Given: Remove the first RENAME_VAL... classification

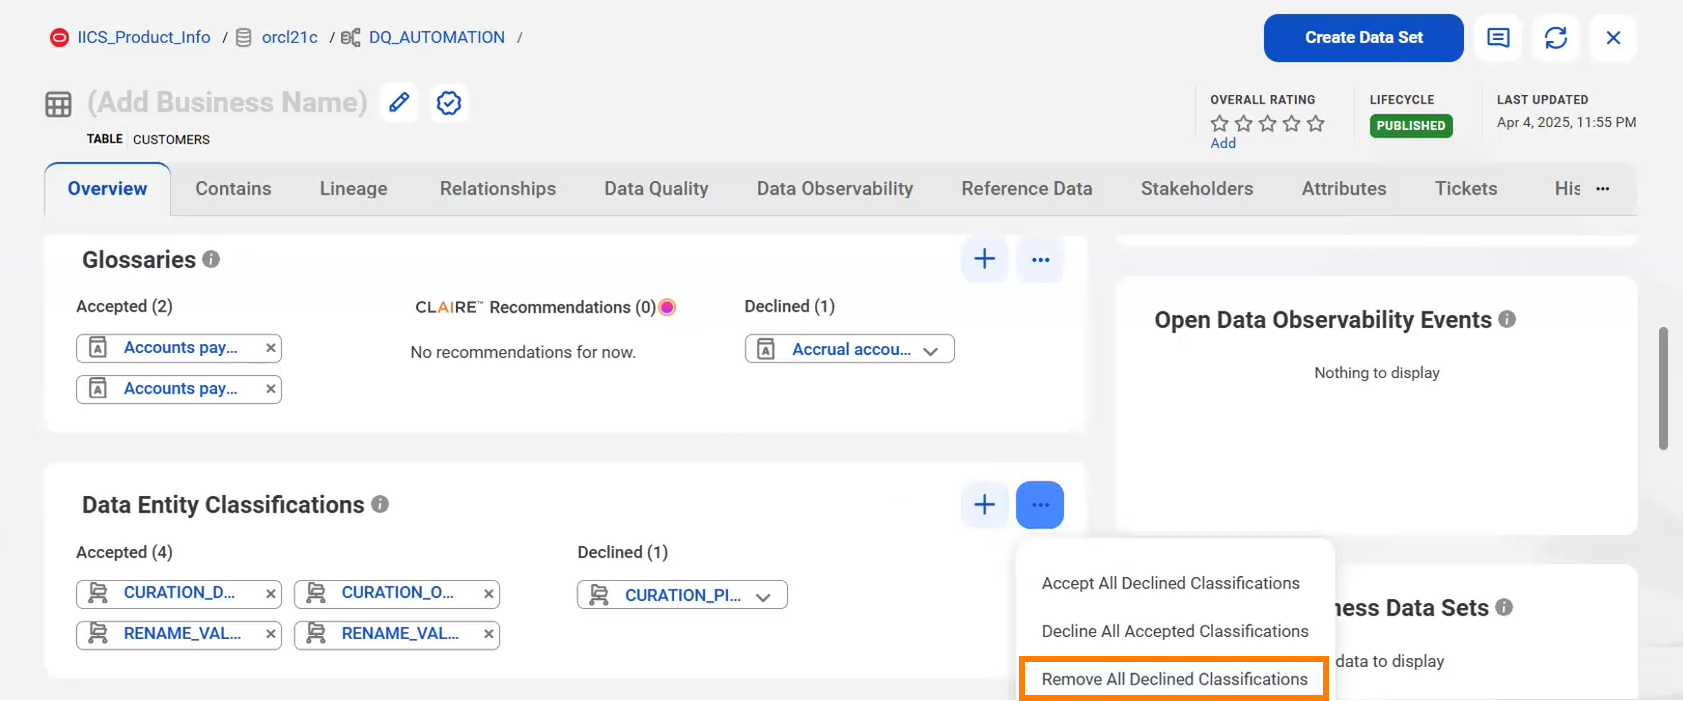Looking at the screenshot, I should point(270,634).
